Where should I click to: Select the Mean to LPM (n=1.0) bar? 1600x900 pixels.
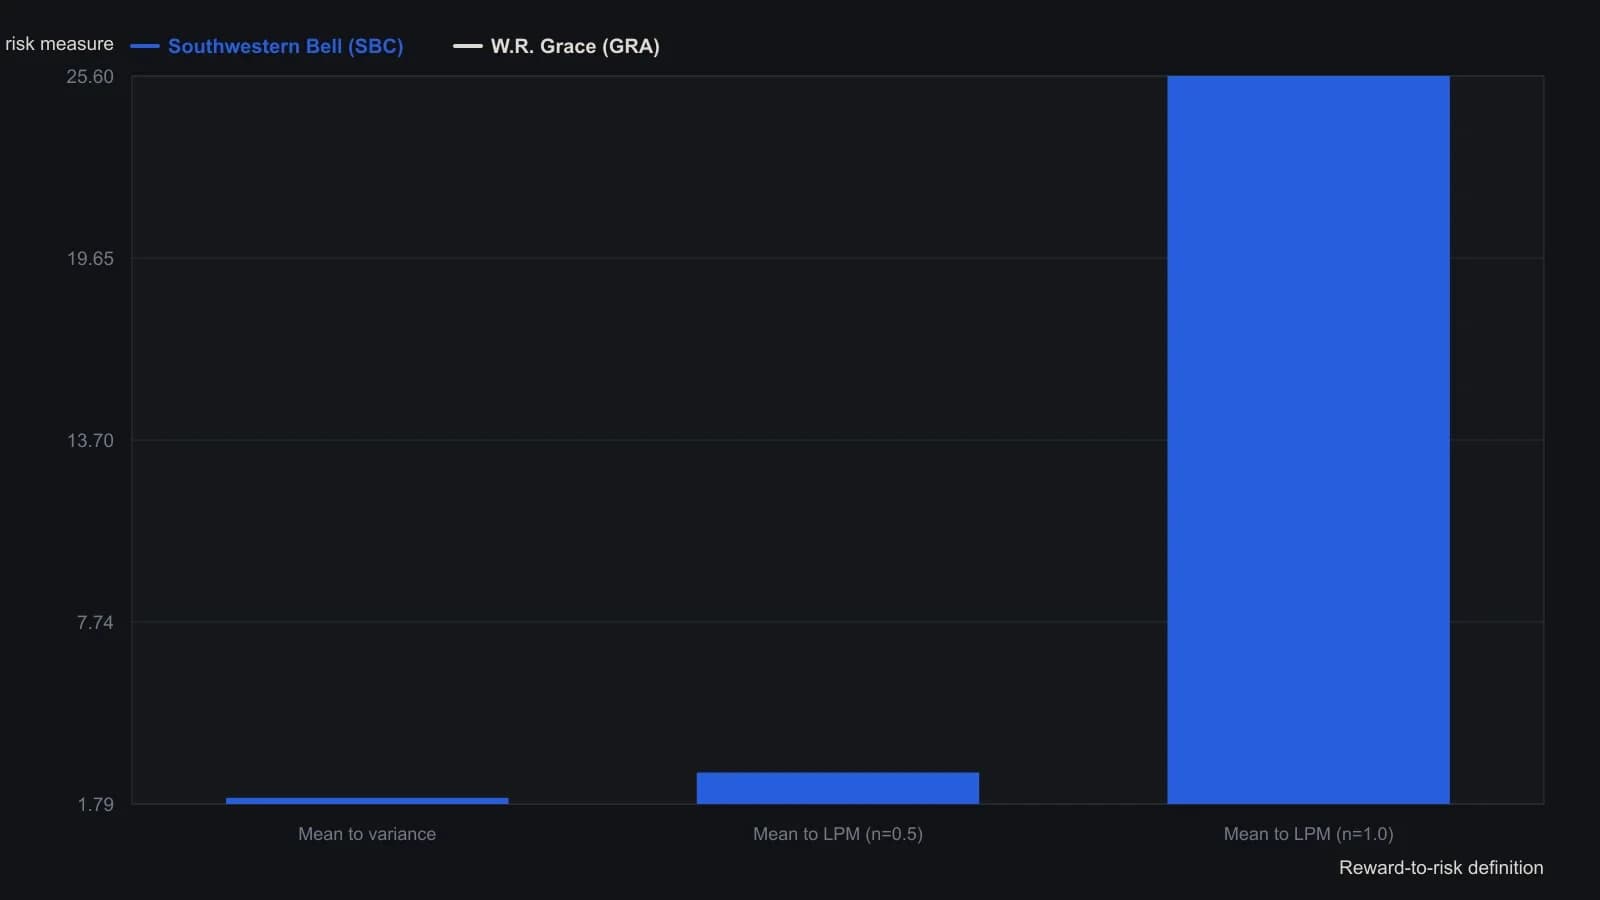click(x=1308, y=440)
